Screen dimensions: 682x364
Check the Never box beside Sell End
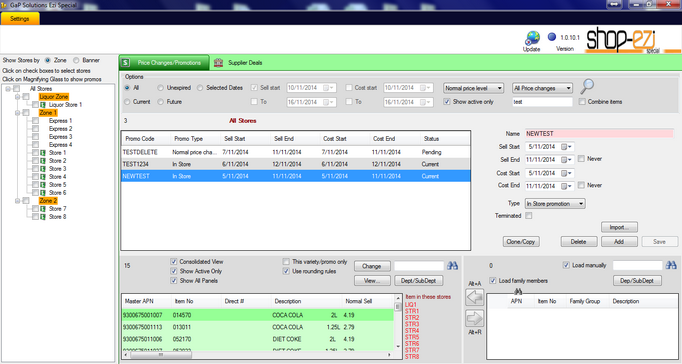pos(581,159)
